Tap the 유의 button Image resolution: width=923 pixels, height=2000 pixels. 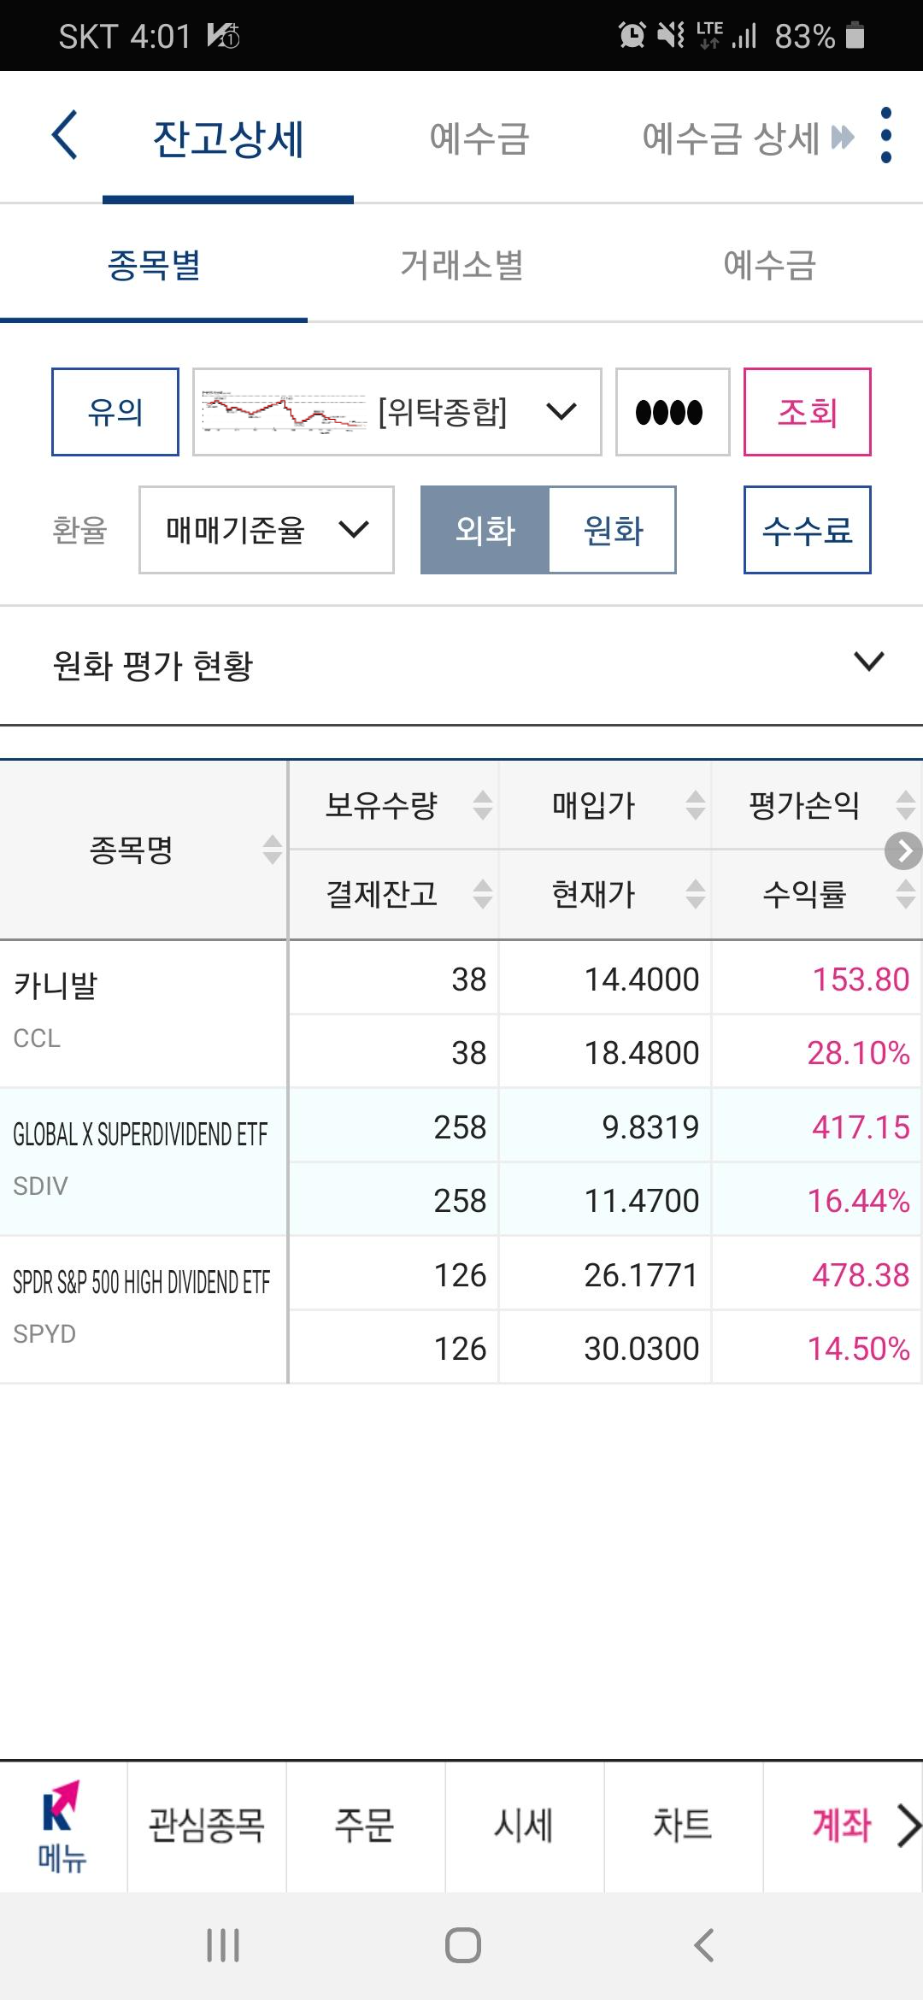click(115, 412)
